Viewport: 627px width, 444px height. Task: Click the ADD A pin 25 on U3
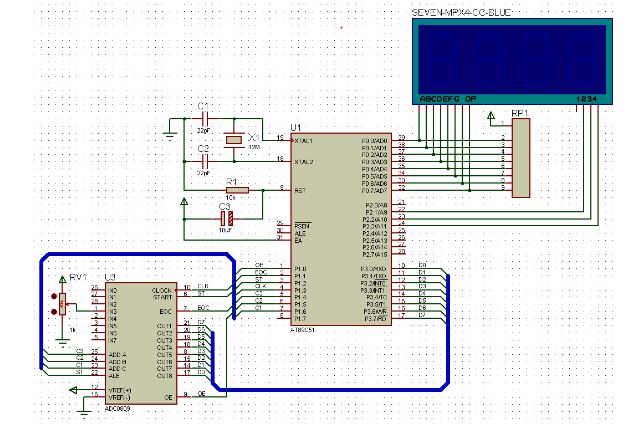(x=98, y=354)
